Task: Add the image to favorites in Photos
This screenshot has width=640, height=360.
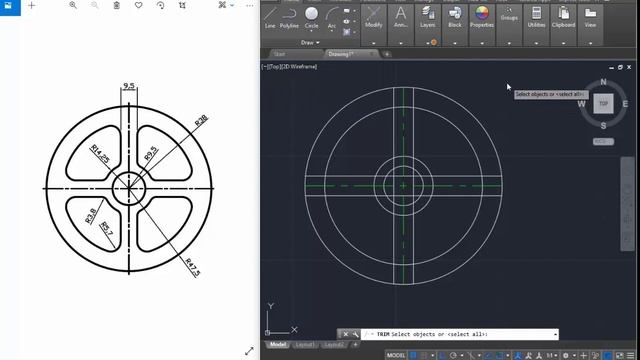Action: (138, 5)
